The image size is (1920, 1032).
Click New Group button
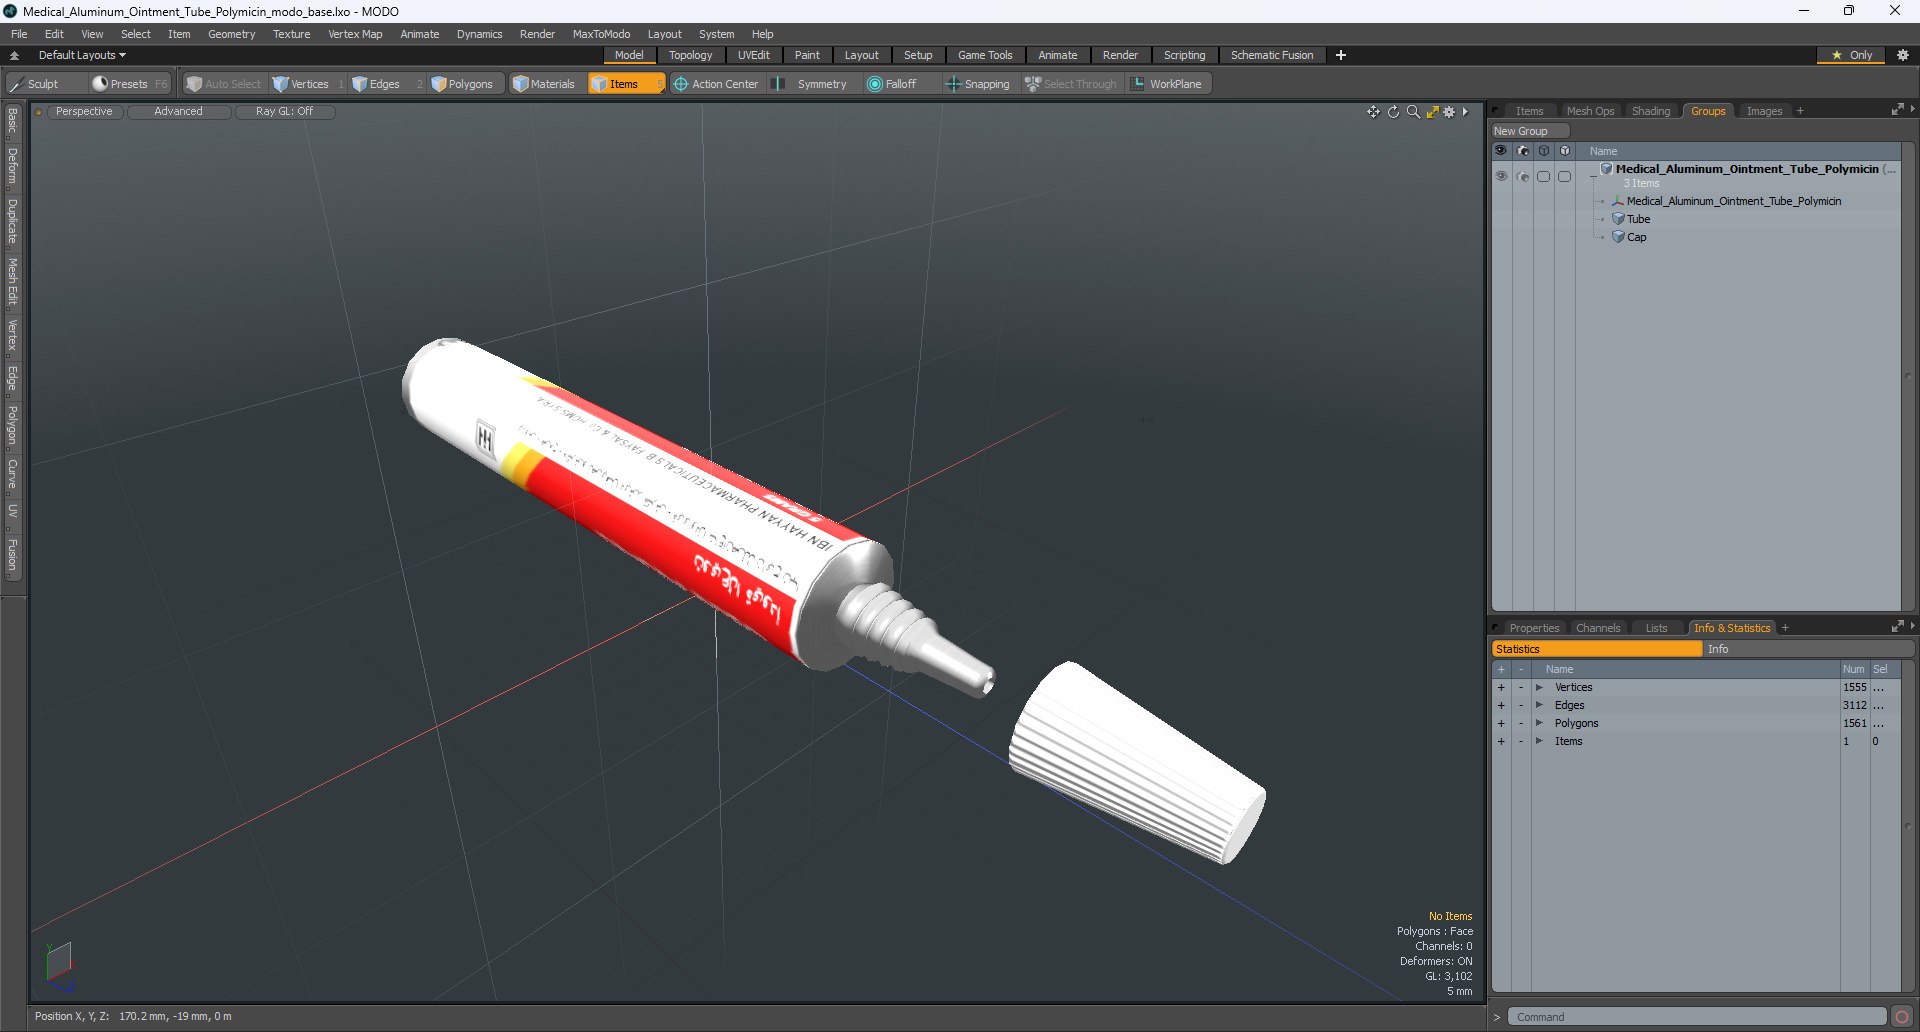1530,131
